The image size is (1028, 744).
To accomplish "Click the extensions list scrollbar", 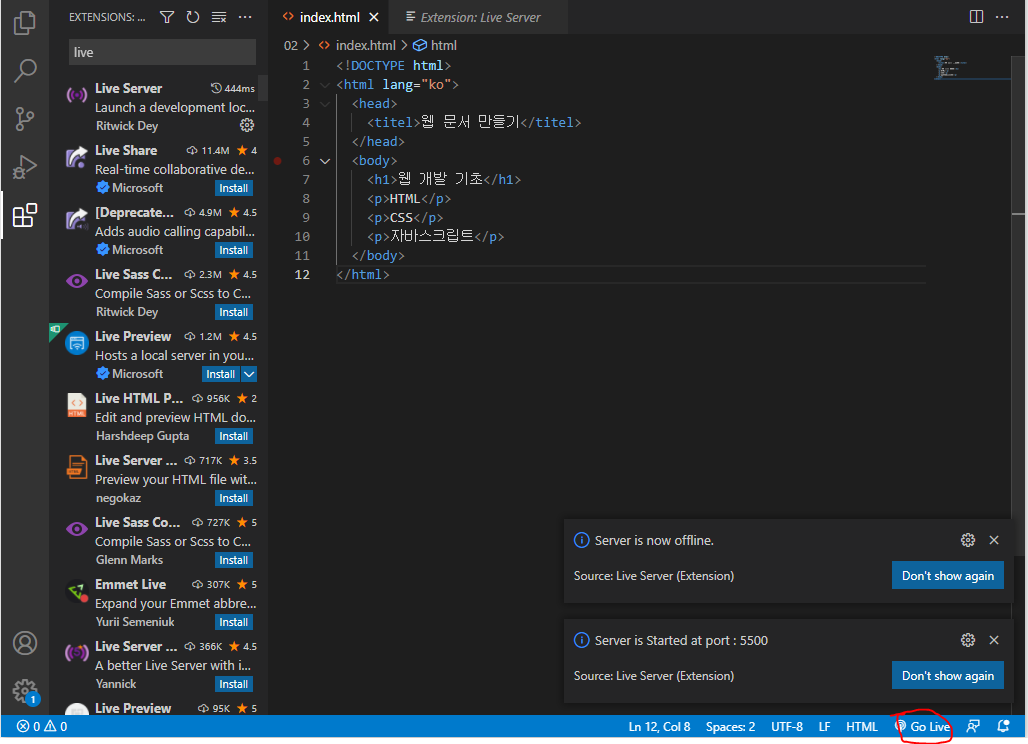I will (263, 88).
